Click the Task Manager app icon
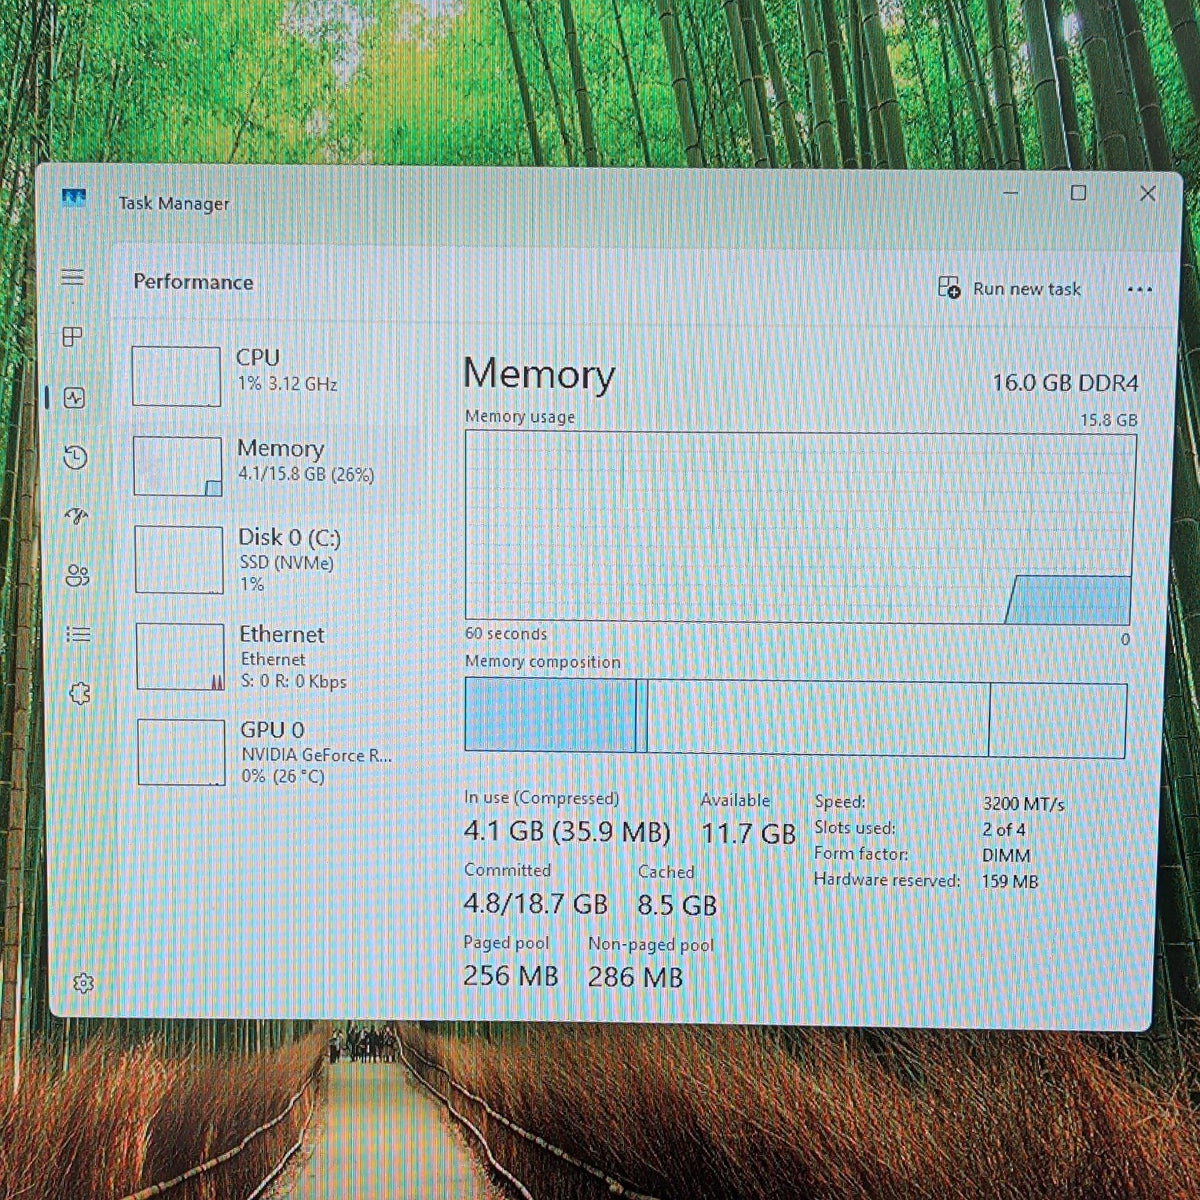This screenshot has height=1200, width=1200. click(74, 199)
